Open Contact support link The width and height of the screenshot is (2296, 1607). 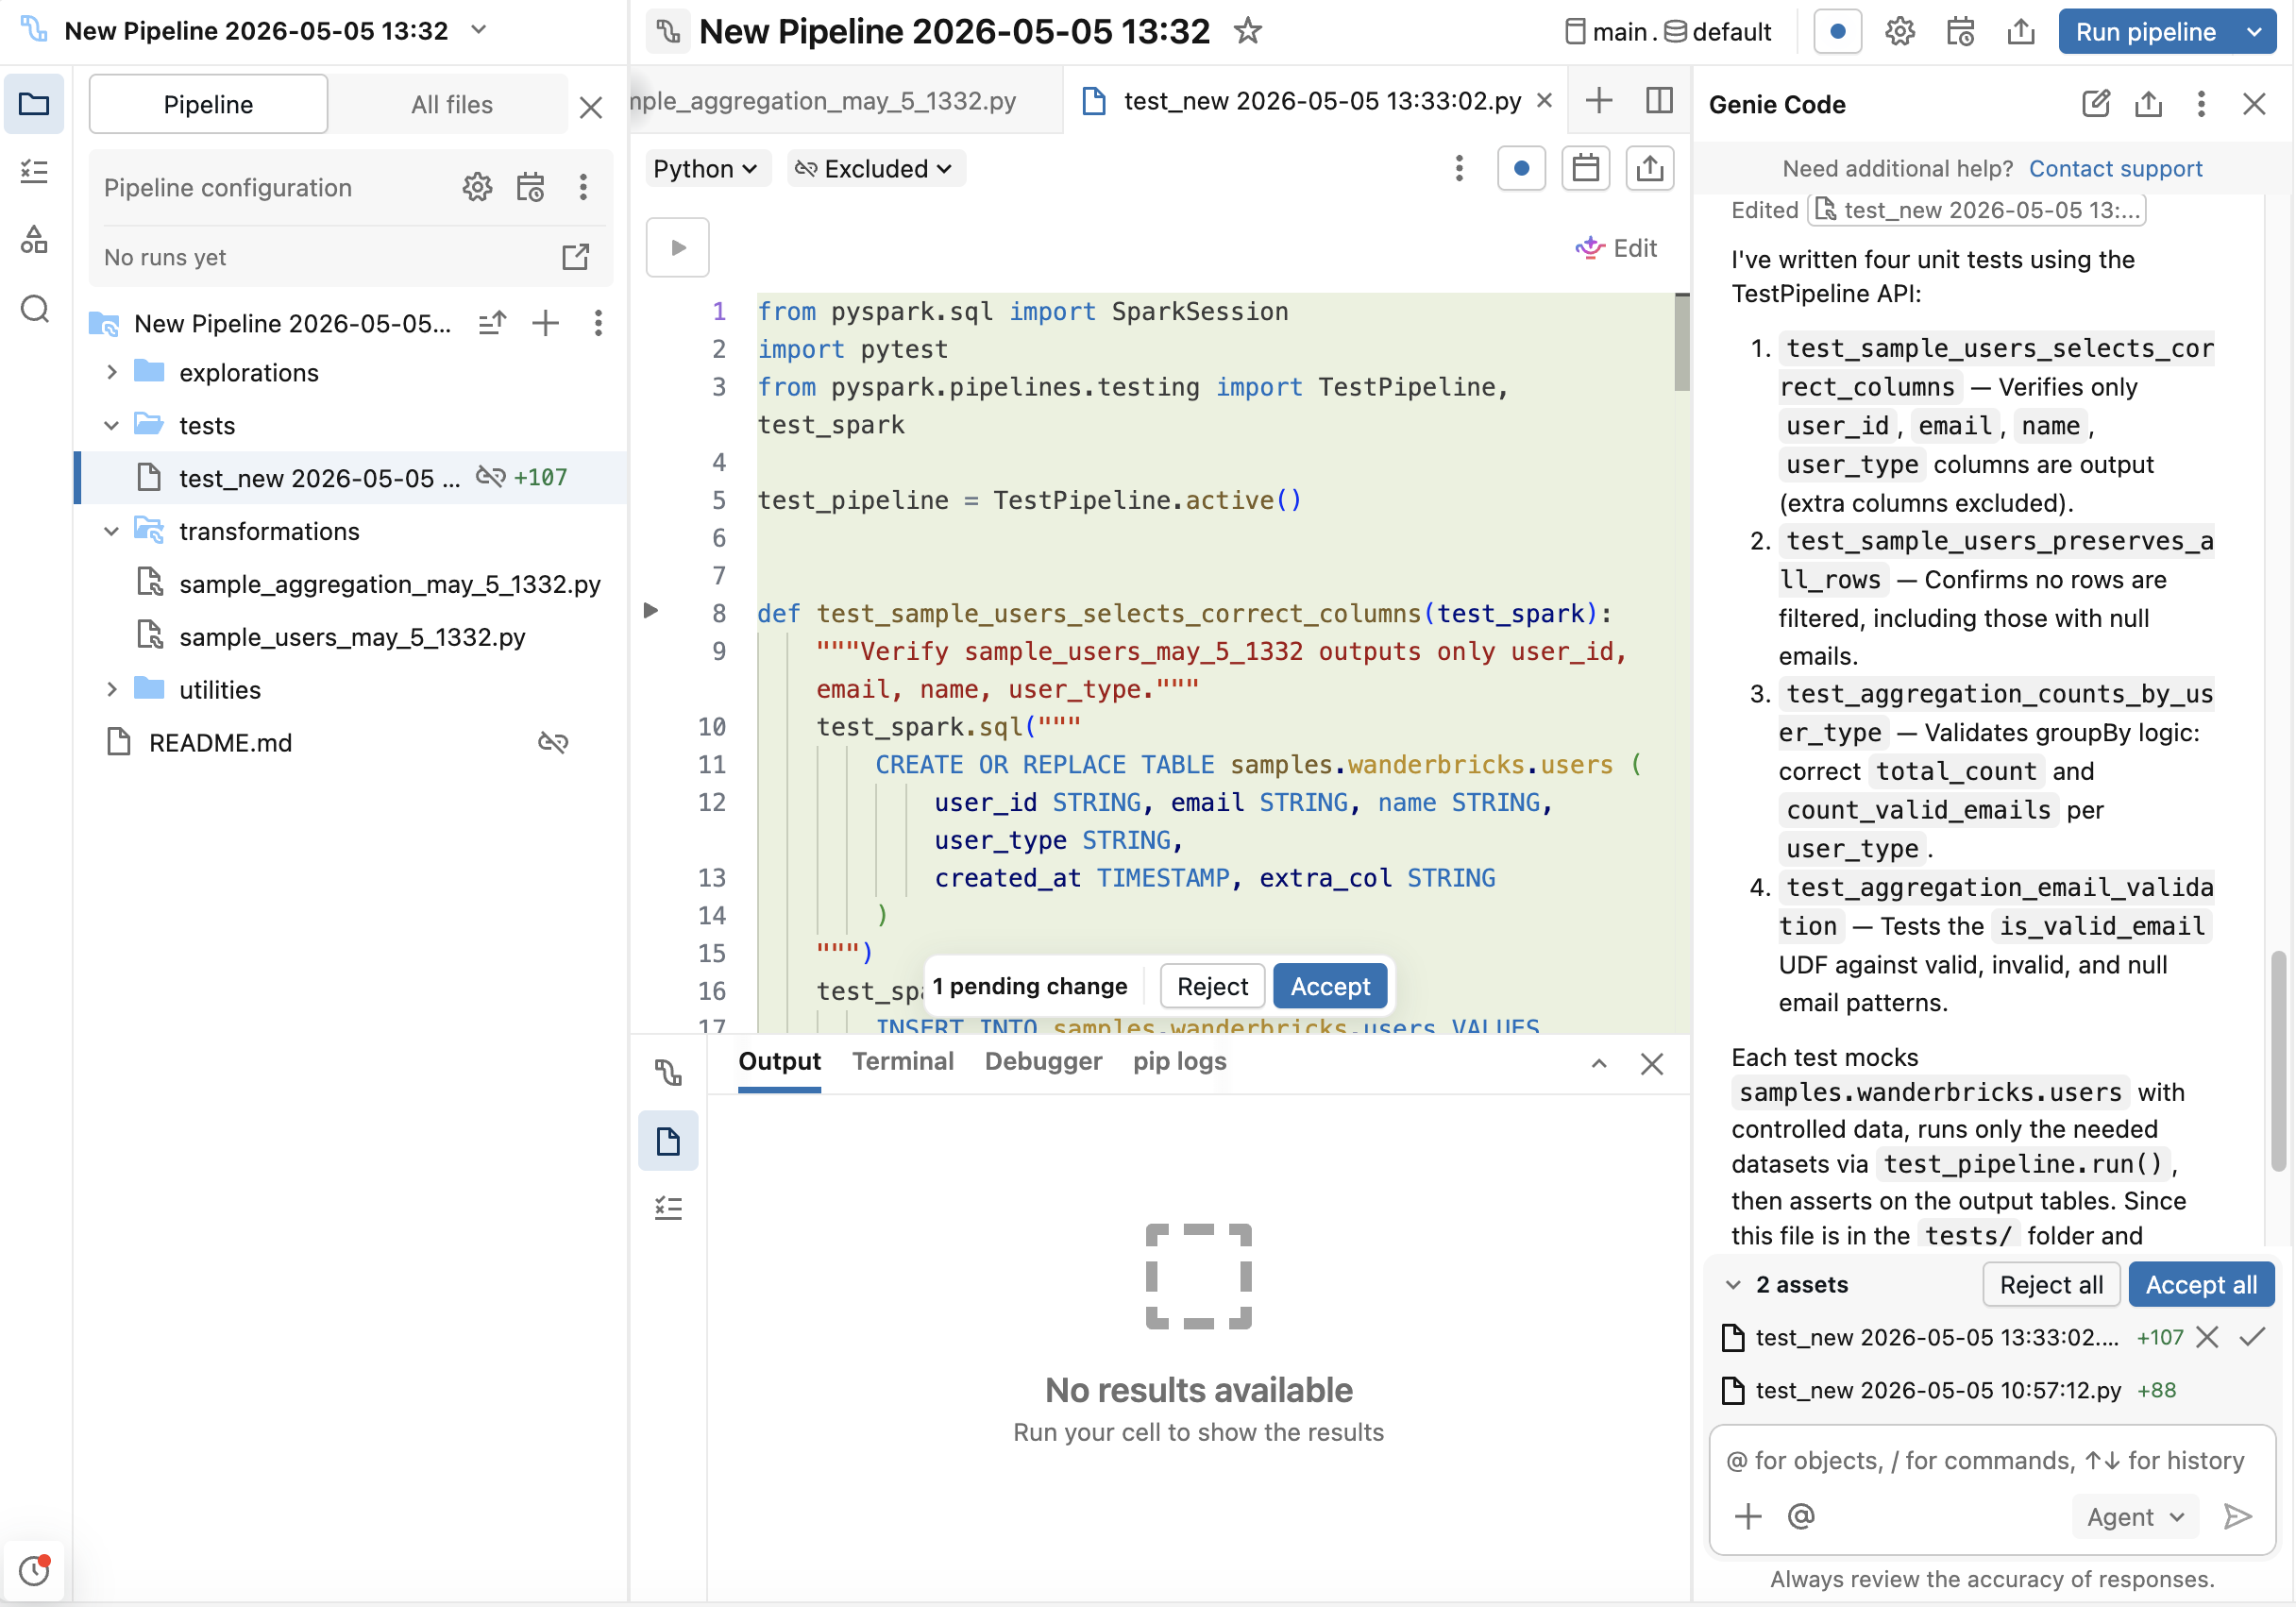coord(2115,168)
